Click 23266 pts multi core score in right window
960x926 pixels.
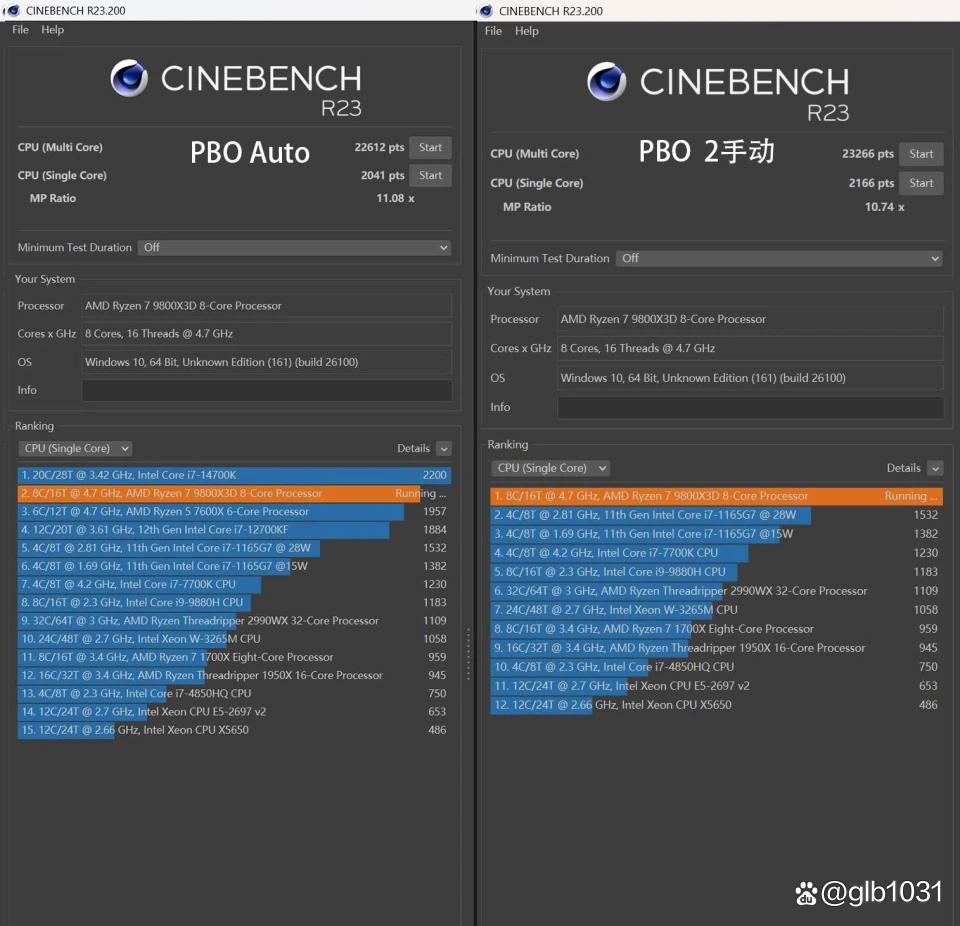(868, 154)
